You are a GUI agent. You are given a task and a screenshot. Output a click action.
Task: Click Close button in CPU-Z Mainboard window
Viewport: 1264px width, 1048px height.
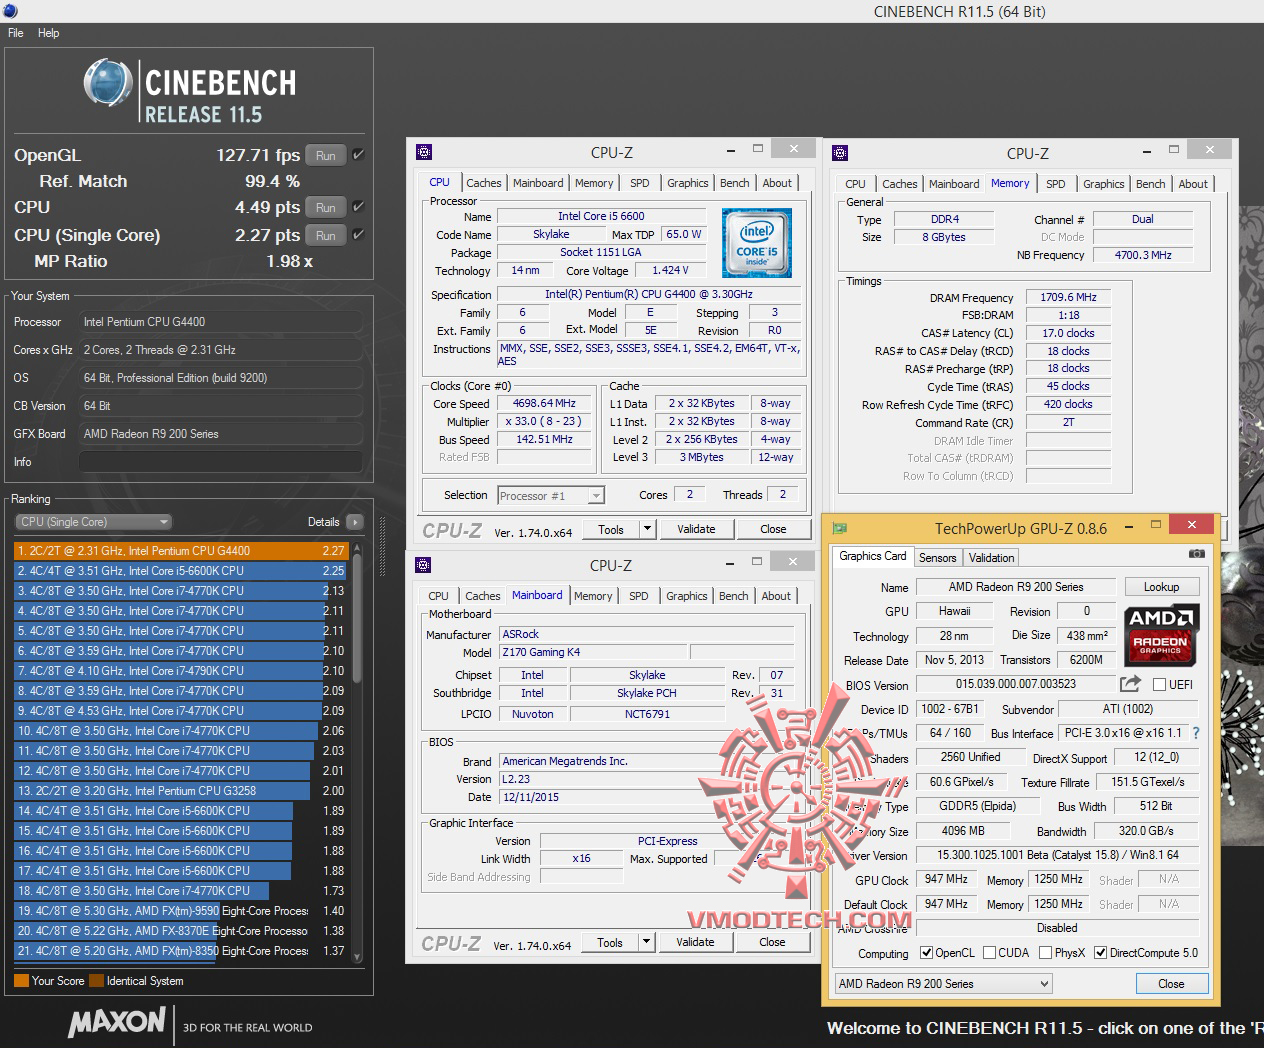click(772, 942)
